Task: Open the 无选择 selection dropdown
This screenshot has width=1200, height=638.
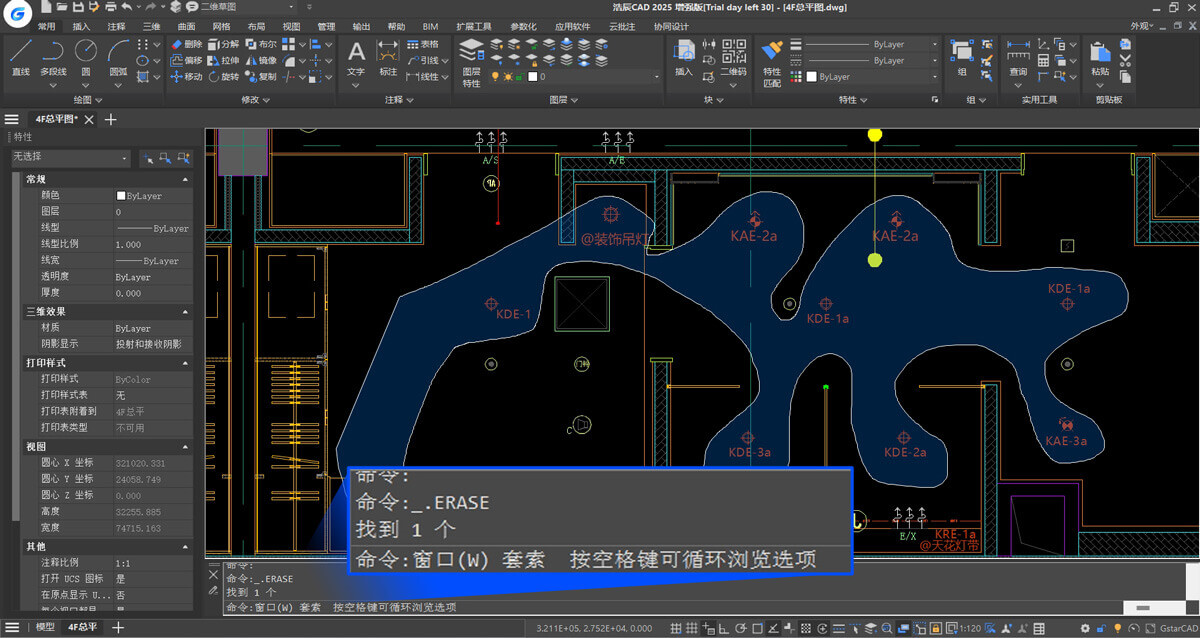Action: (70, 158)
